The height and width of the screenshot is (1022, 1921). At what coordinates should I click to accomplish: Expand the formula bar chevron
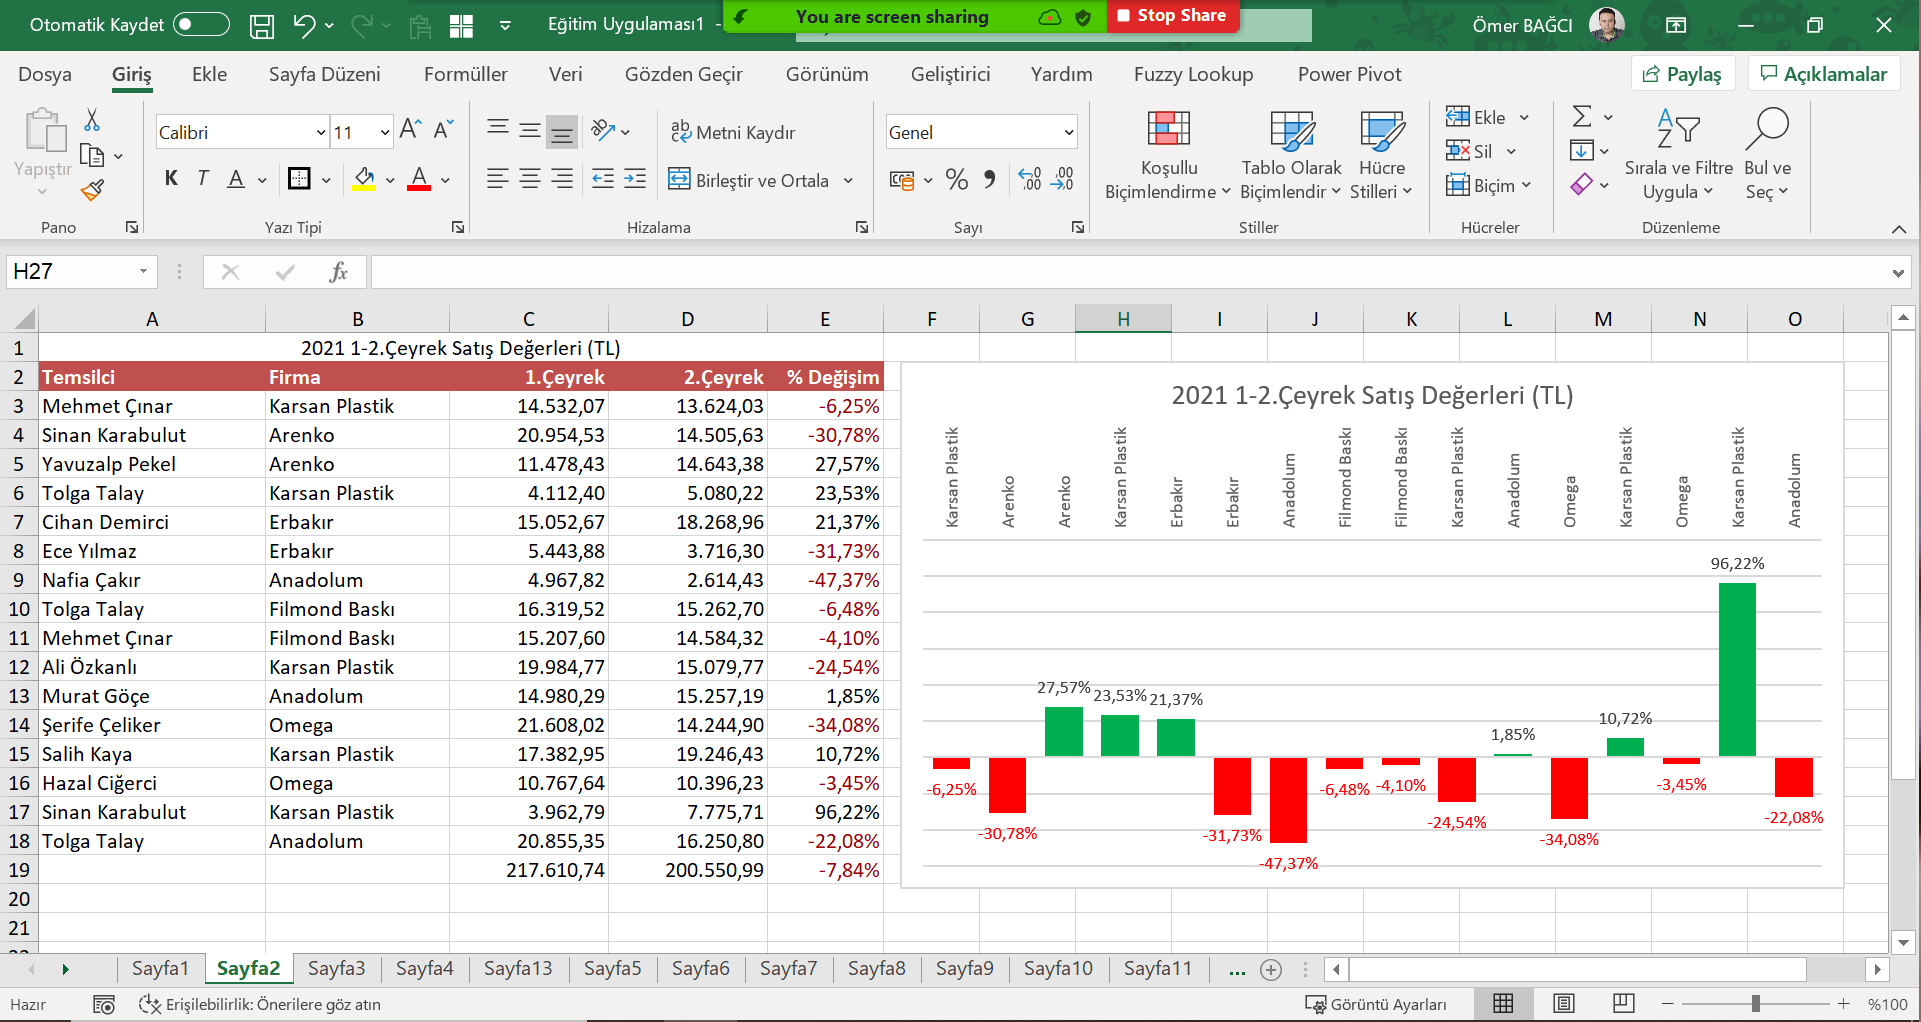(1897, 273)
